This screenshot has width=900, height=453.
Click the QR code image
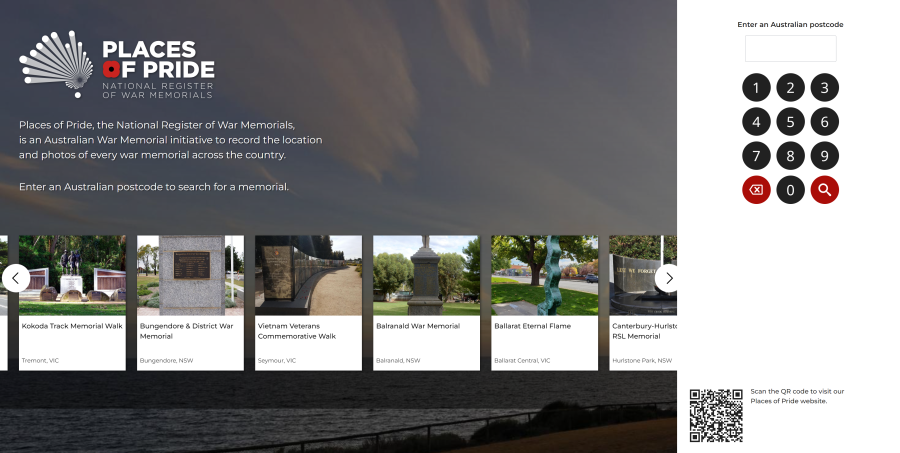716,416
